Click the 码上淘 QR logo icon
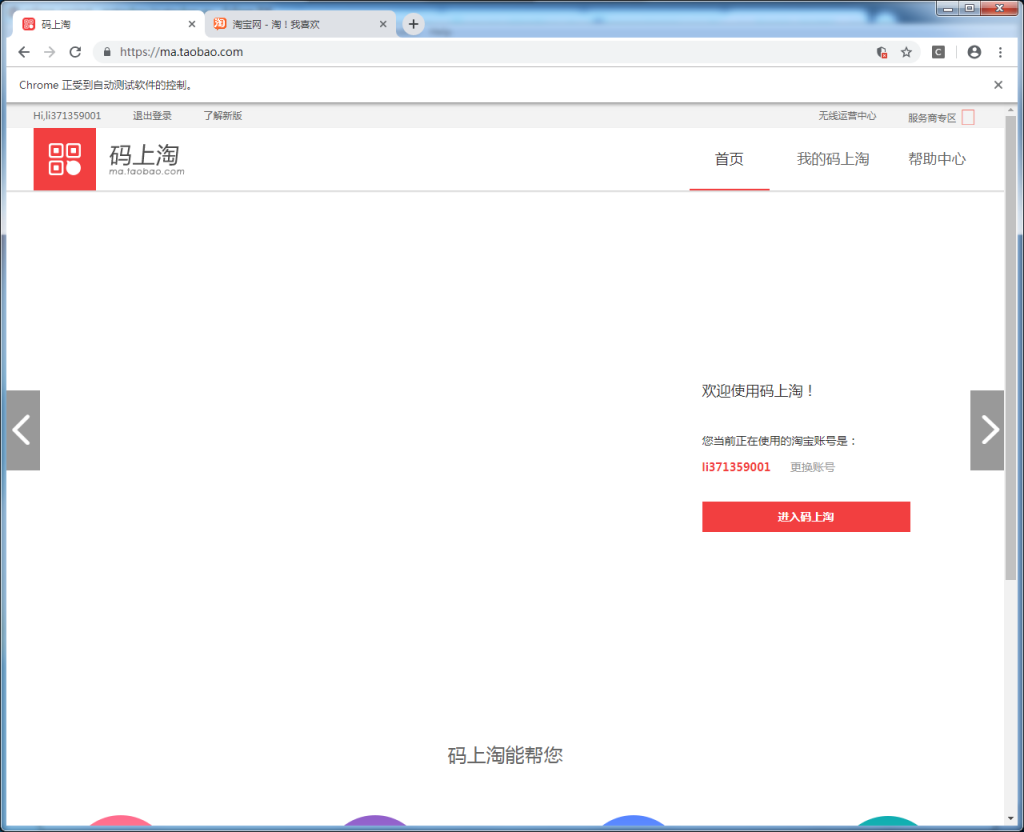The image size is (1024, 832). 65,159
